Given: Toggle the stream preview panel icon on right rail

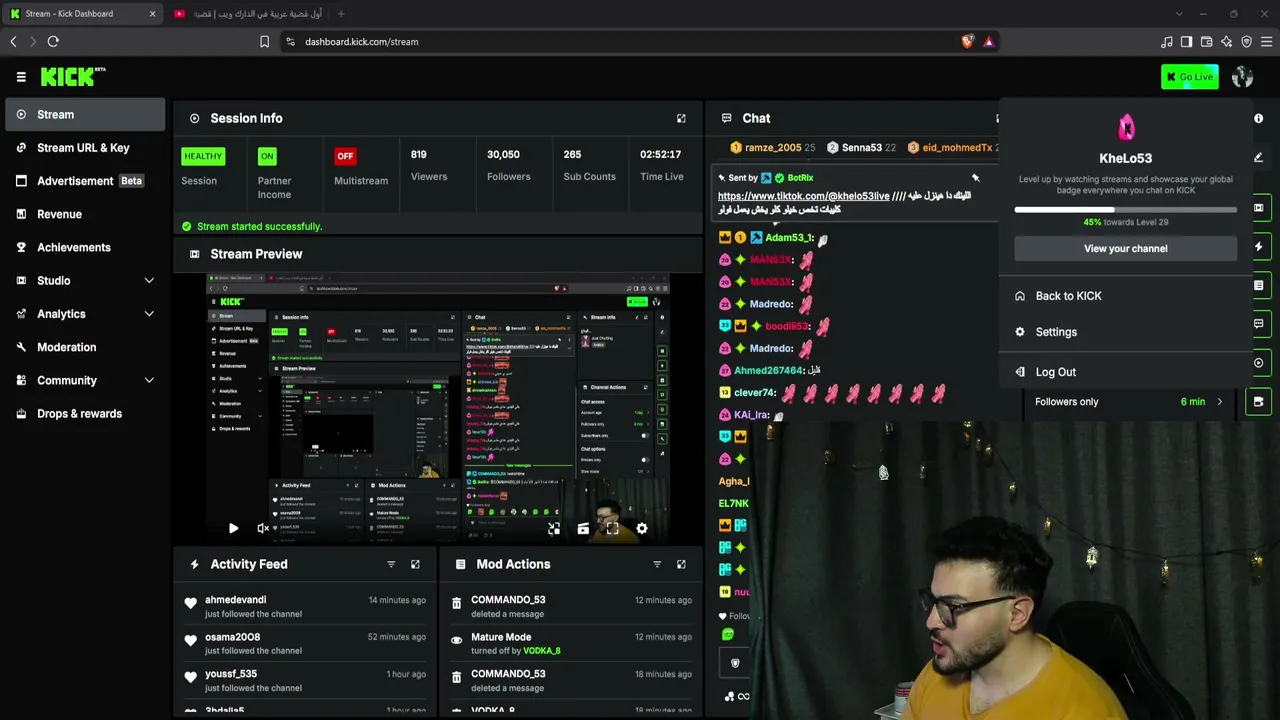Looking at the screenshot, I should [1258, 208].
